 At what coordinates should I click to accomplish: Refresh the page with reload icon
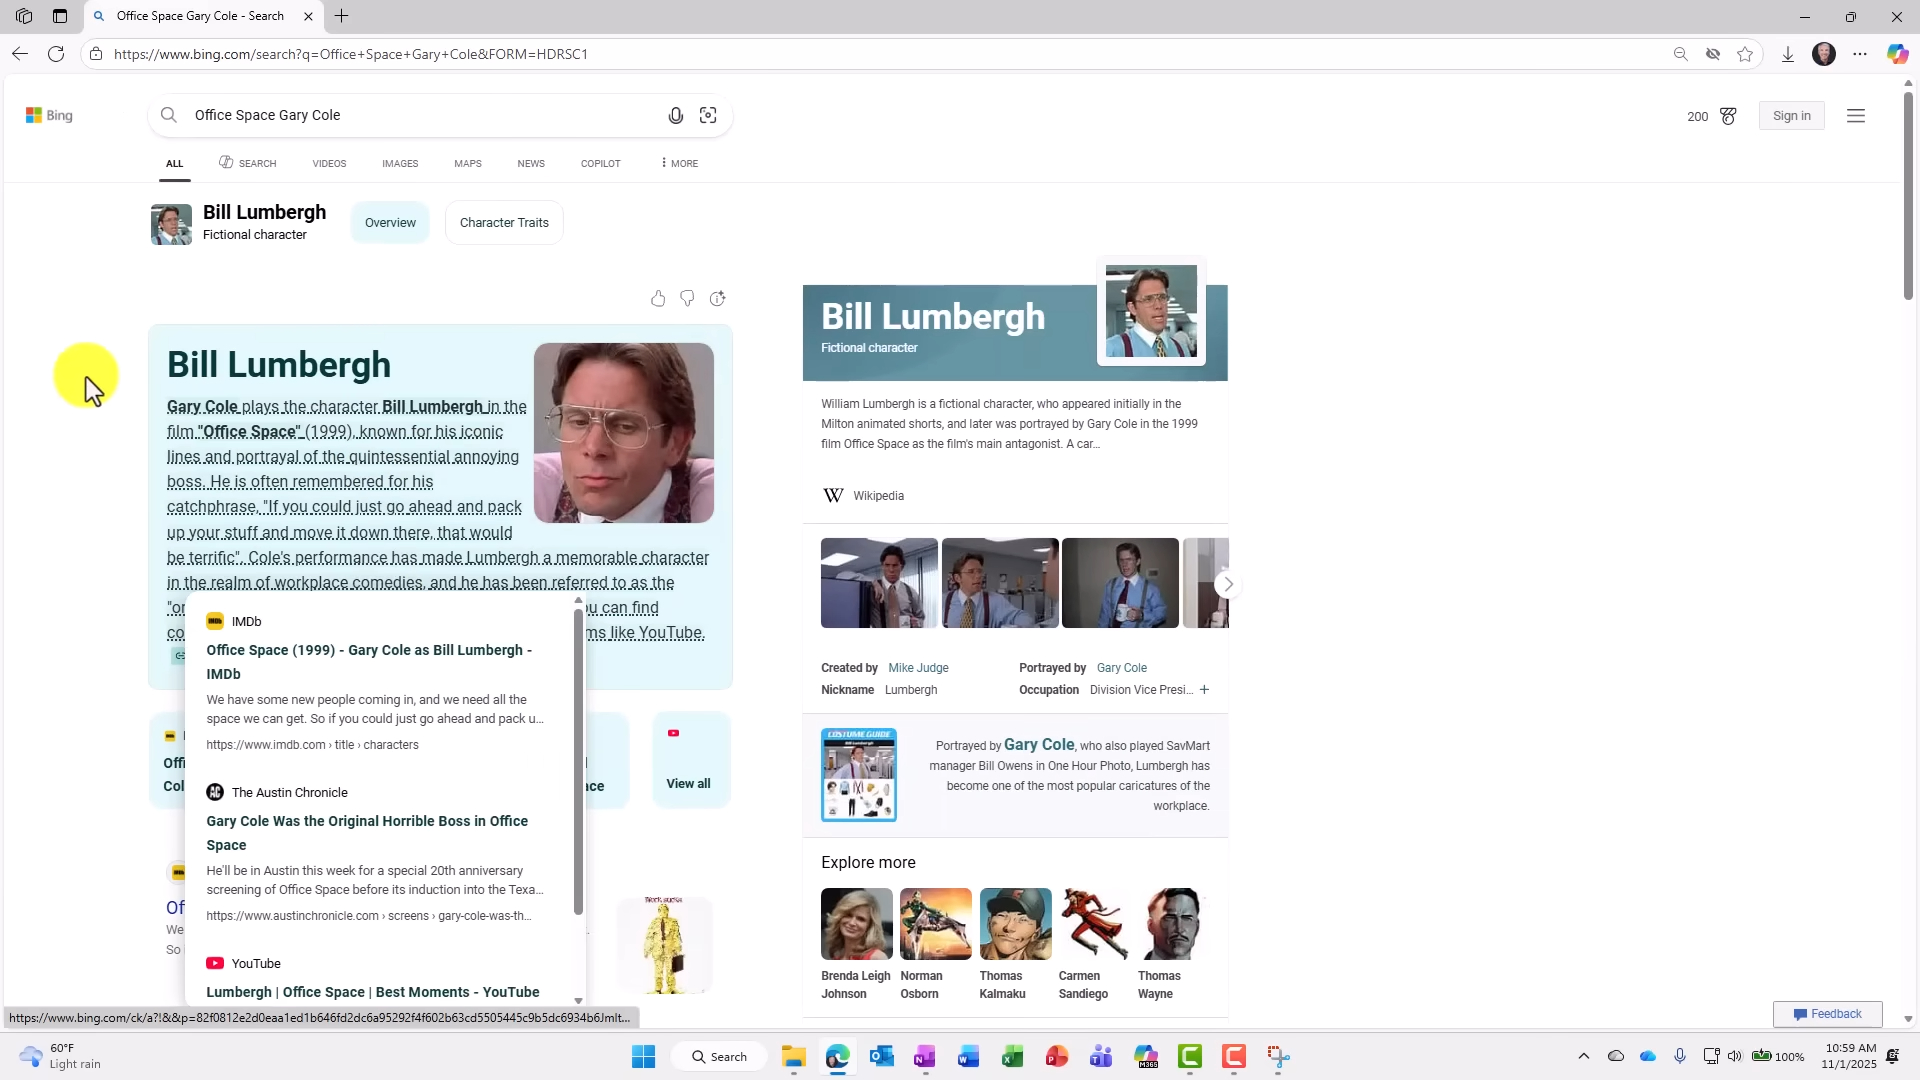pos(56,54)
